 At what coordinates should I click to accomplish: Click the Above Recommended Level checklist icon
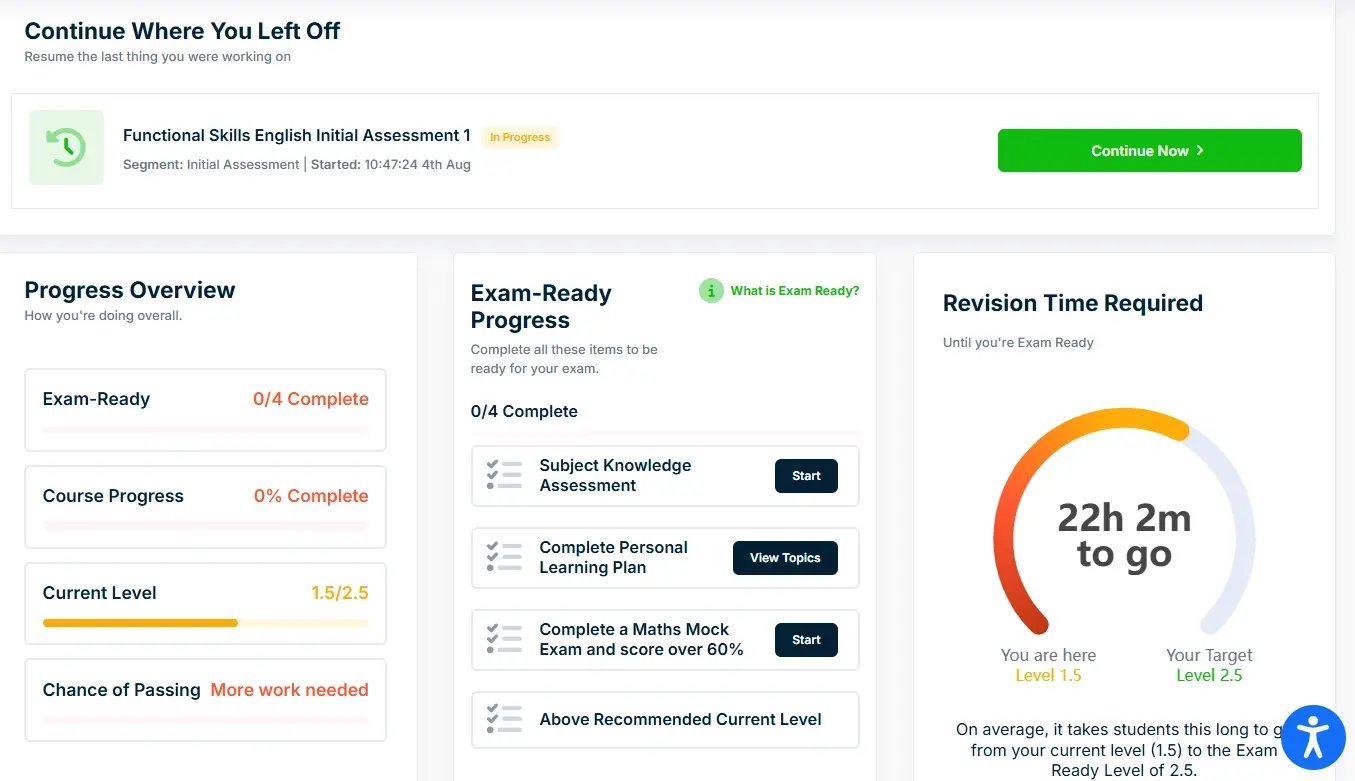tap(504, 719)
